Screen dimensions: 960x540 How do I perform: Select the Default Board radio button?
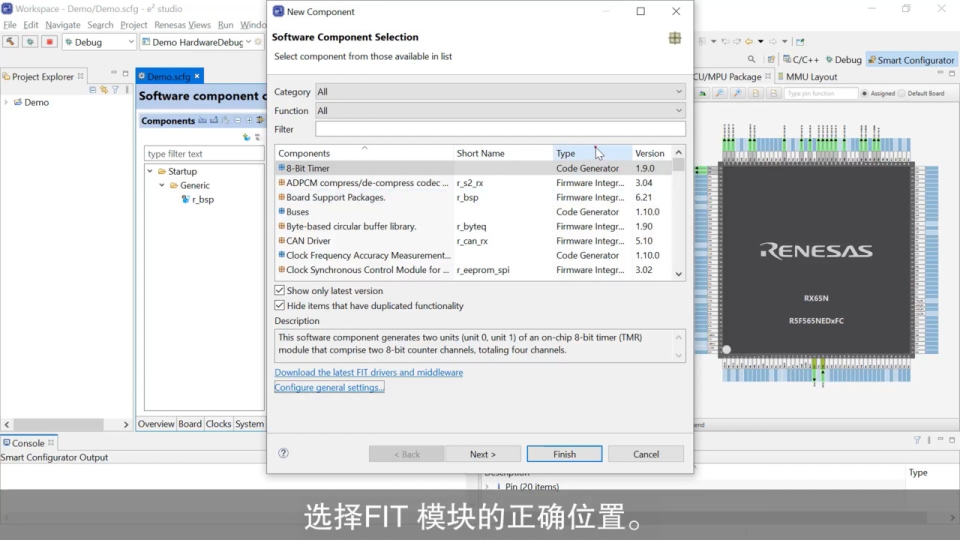pyautogui.click(x=901, y=94)
